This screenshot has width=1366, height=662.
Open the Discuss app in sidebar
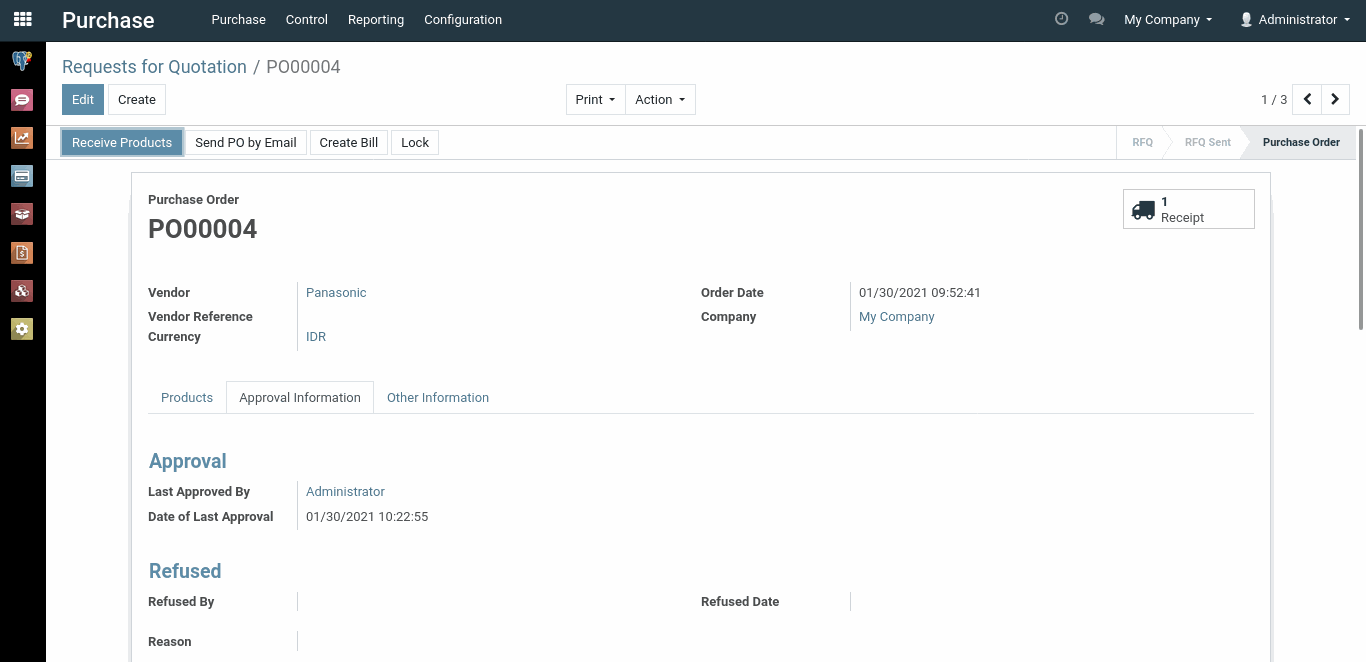tap(22, 100)
